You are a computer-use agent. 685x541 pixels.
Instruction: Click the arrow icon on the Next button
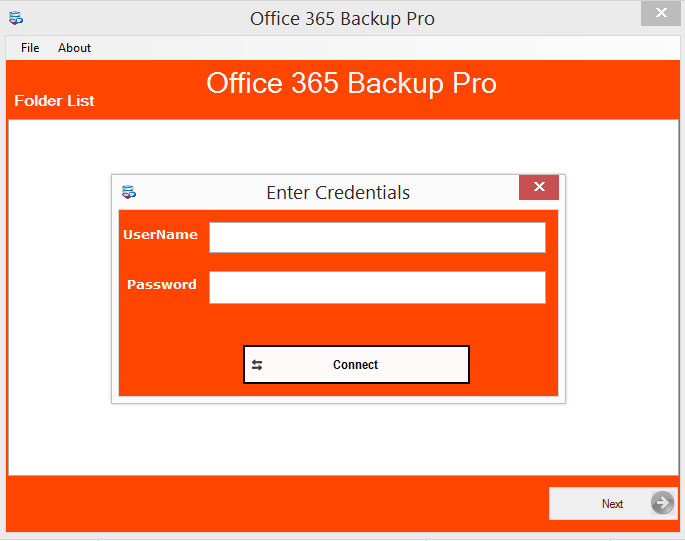point(662,503)
